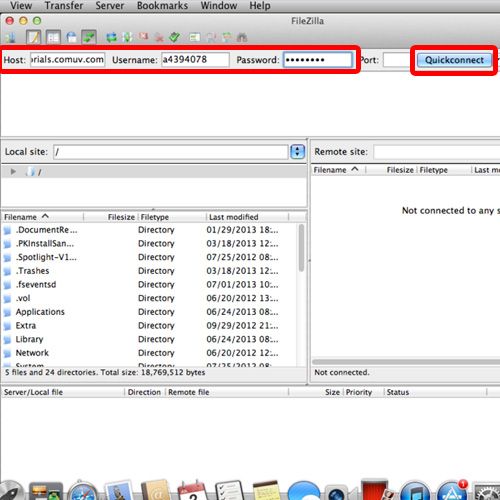Toggle directory comparison toolbar icon
The height and width of the screenshot is (500, 500).
(x=211, y=37)
